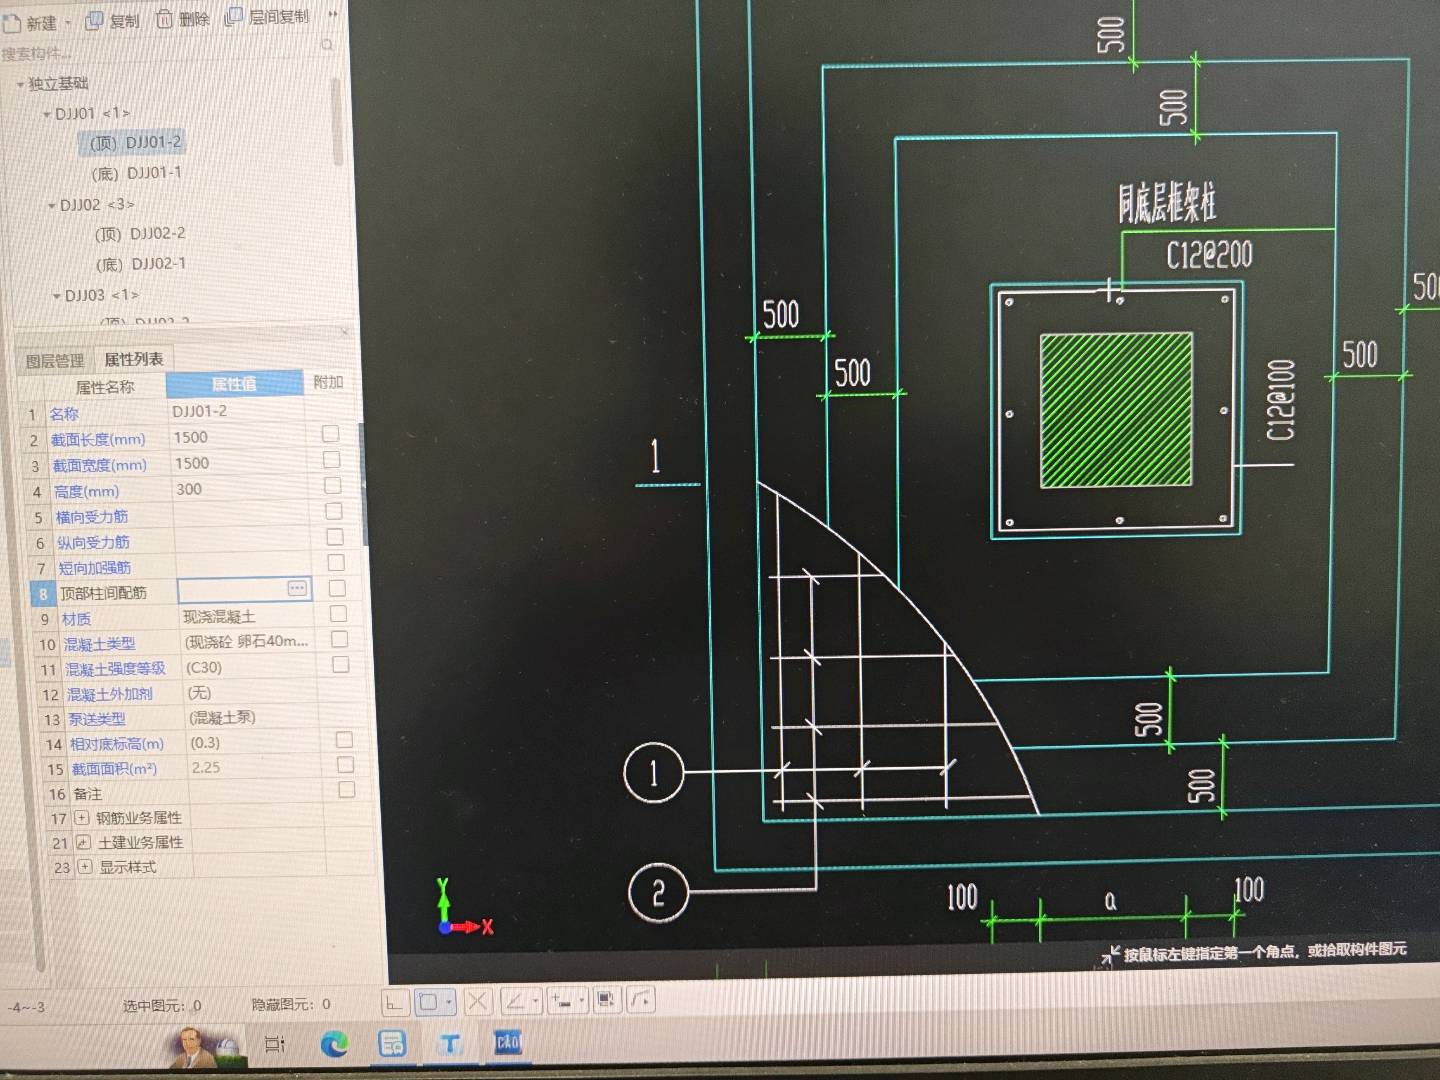This screenshot has height=1080, width=1440.
Task: Select (顶) DJJ02-2 in the component tree
Action: (x=140, y=234)
